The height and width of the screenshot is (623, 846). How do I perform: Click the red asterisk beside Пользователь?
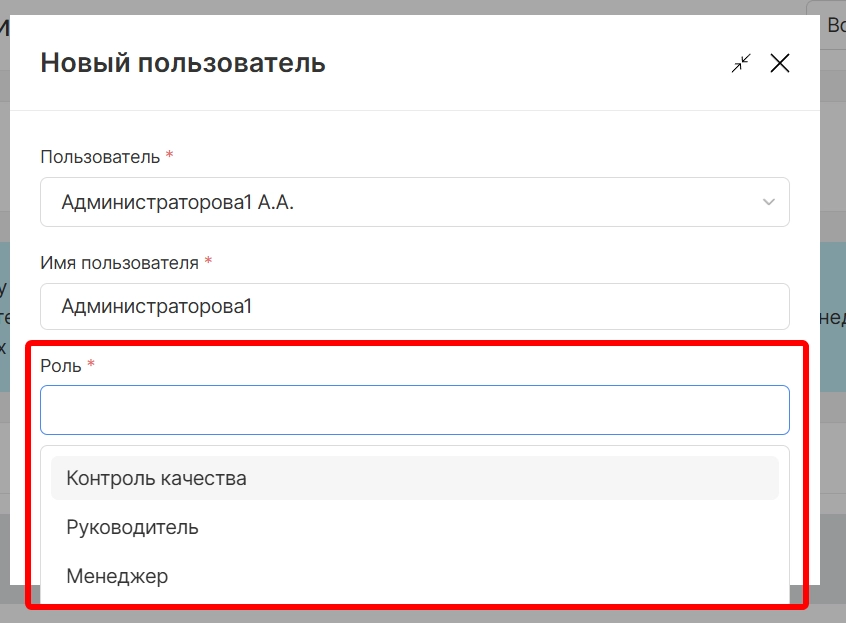point(169,156)
